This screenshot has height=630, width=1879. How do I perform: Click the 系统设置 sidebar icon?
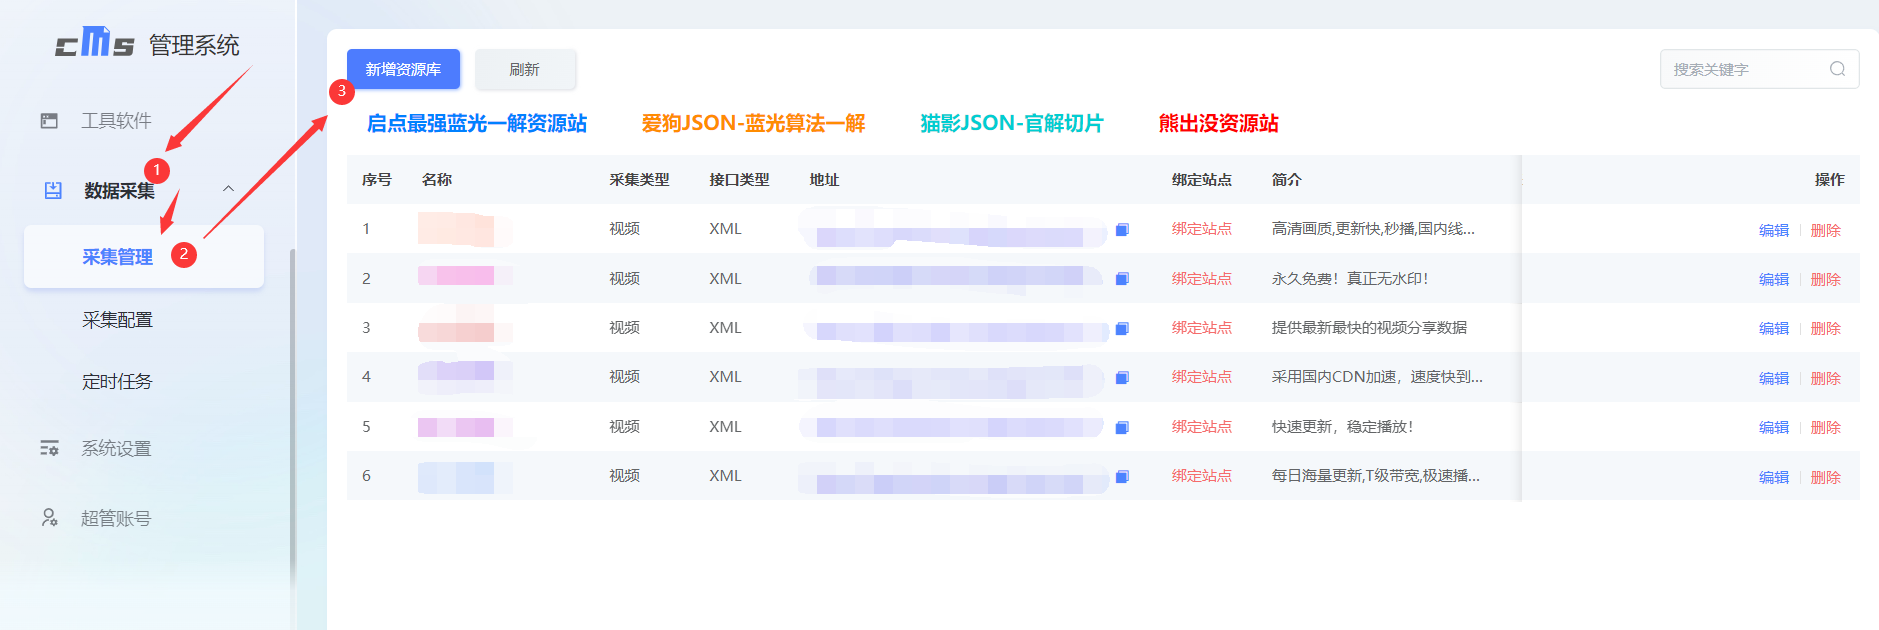pyautogui.click(x=49, y=448)
